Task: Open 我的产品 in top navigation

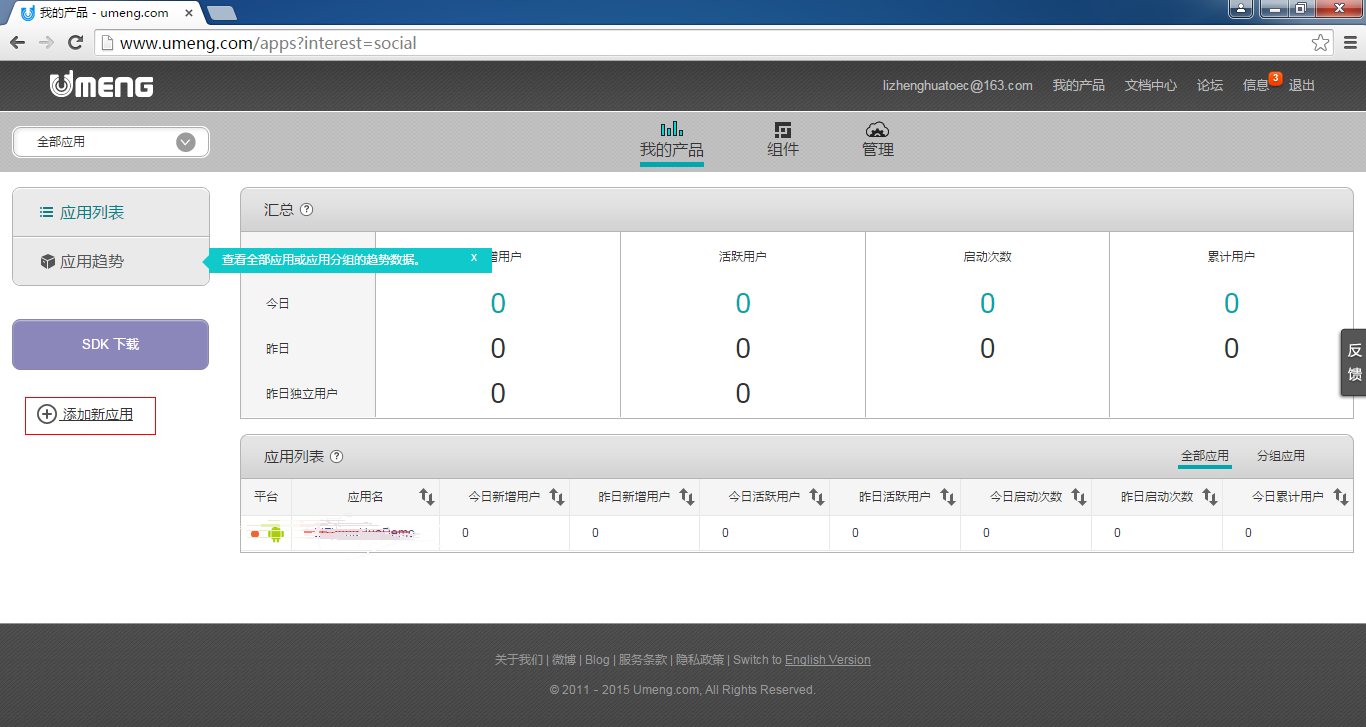Action: [x=1078, y=86]
